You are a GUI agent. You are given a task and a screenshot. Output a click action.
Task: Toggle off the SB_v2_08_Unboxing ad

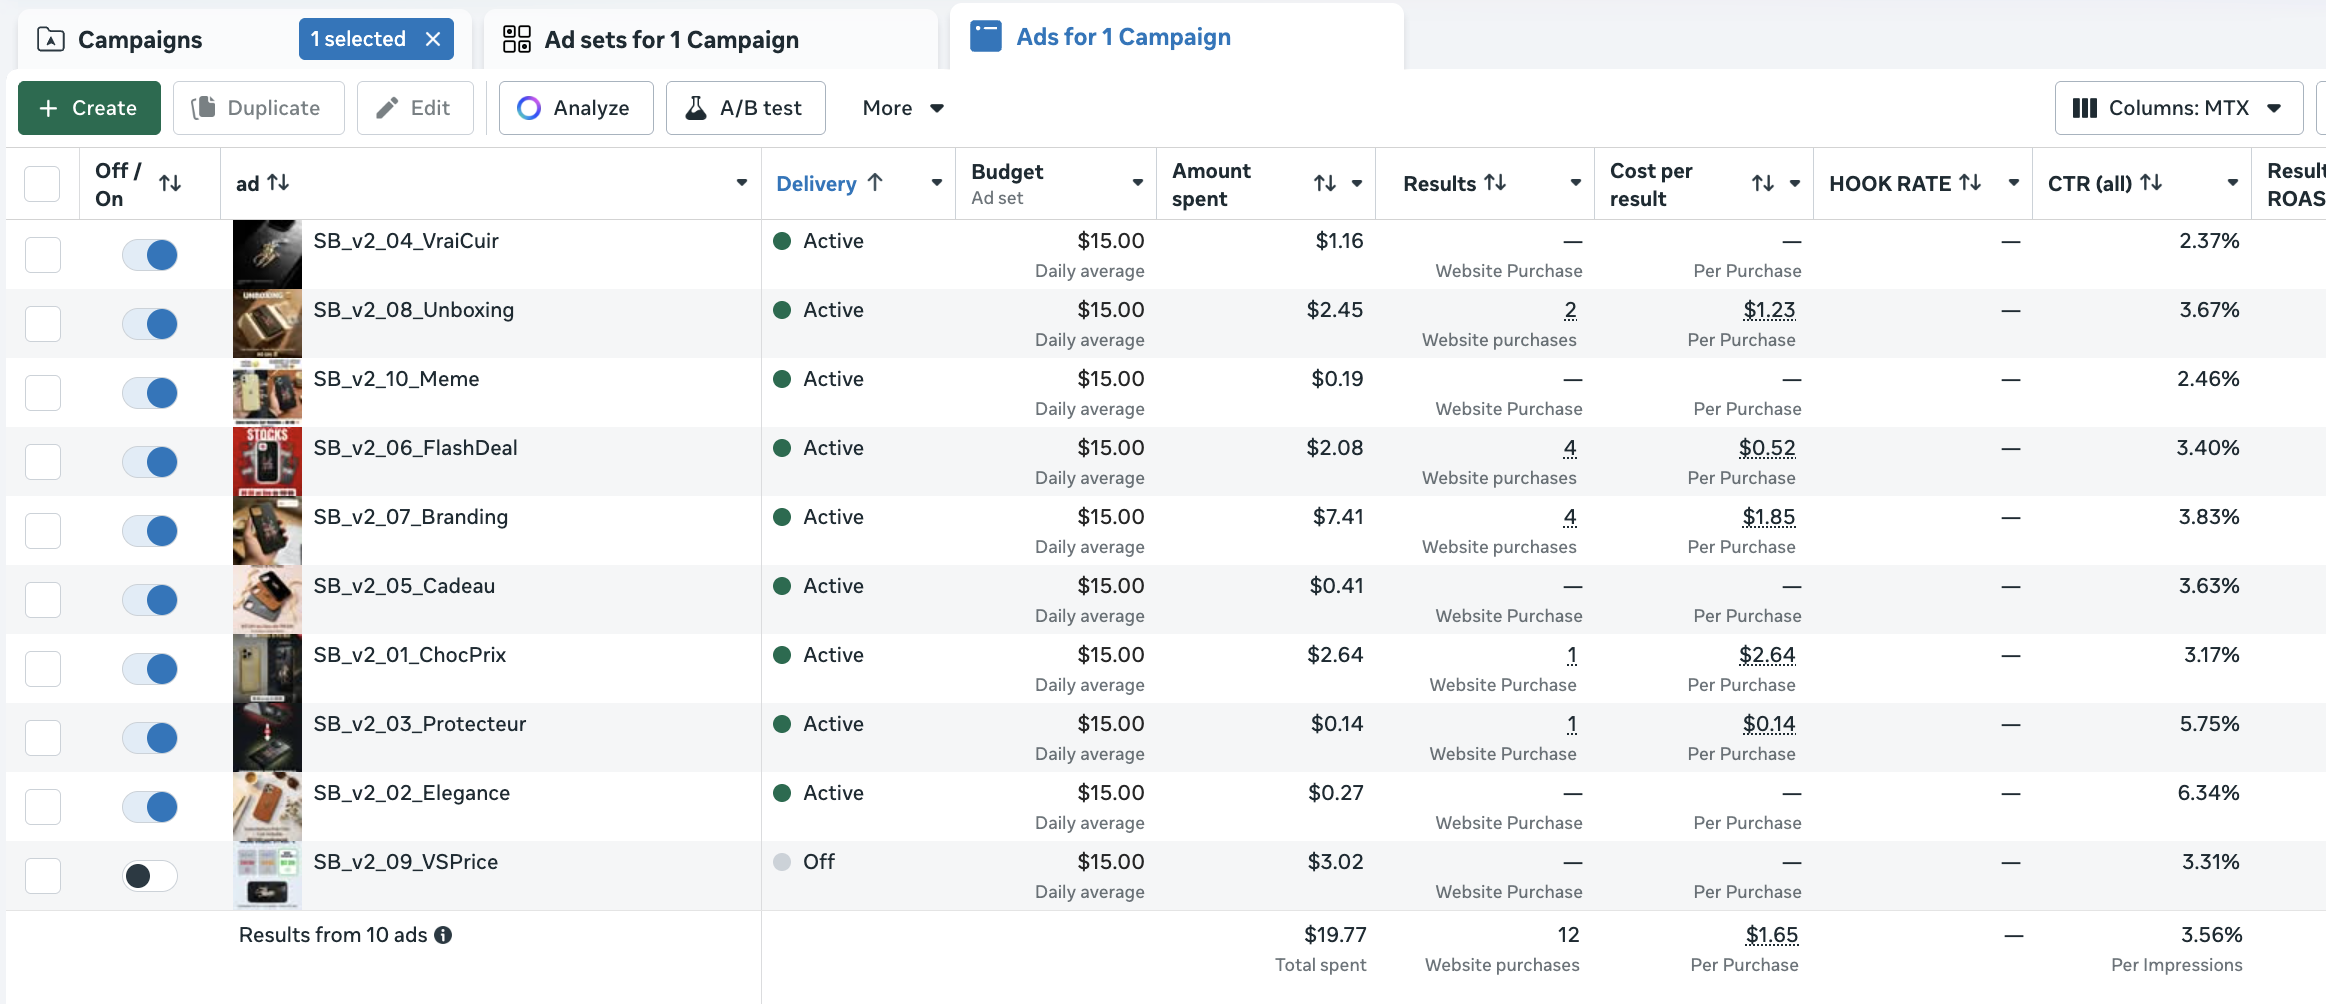click(x=150, y=324)
